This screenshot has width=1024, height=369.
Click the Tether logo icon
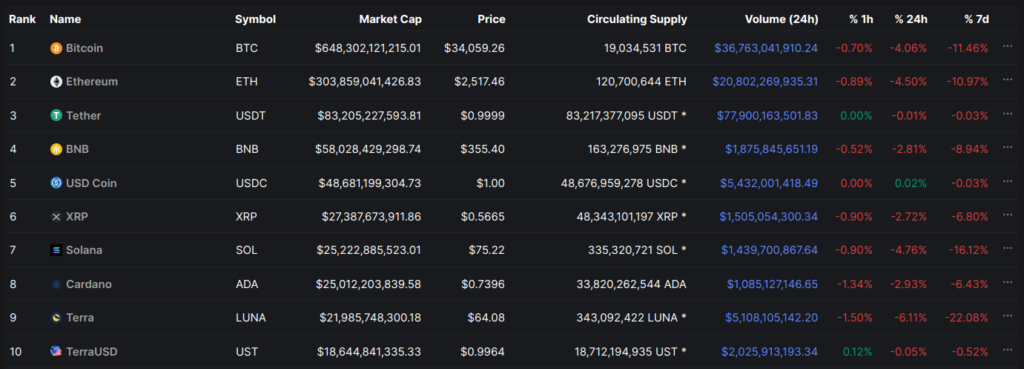(56, 116)
